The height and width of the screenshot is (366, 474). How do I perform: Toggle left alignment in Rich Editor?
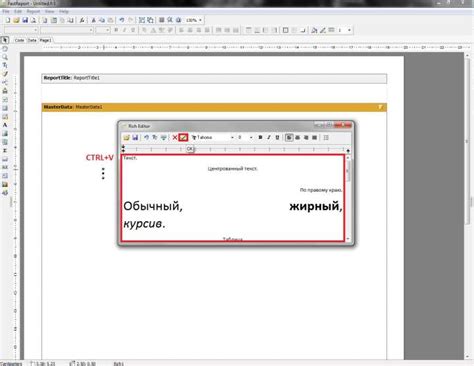click(x=289, y=137)
